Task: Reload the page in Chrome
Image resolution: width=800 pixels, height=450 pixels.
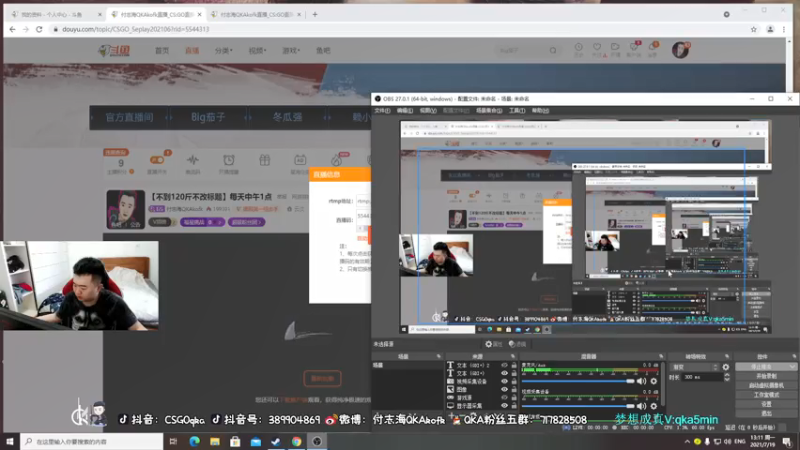Action: pyautogui.click(x=39, y=29)
